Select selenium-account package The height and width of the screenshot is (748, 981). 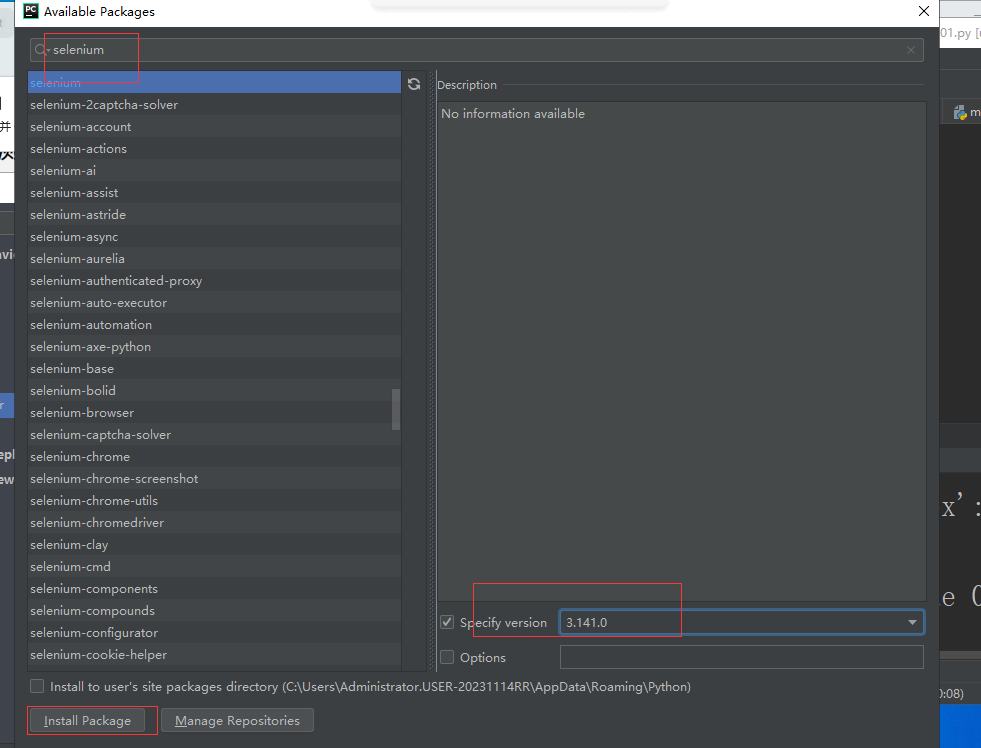[x=214, y=126]
